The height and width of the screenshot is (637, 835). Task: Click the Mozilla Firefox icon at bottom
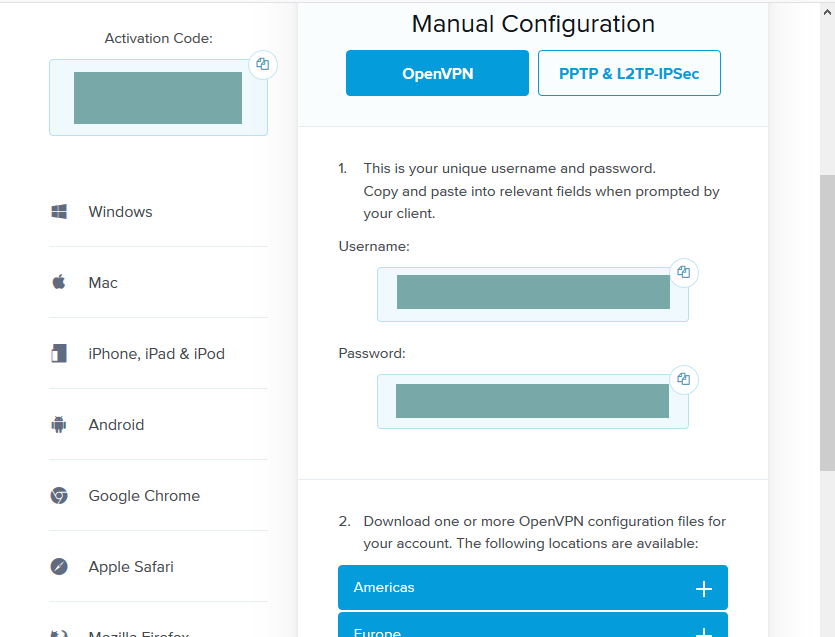coord(59,632)
